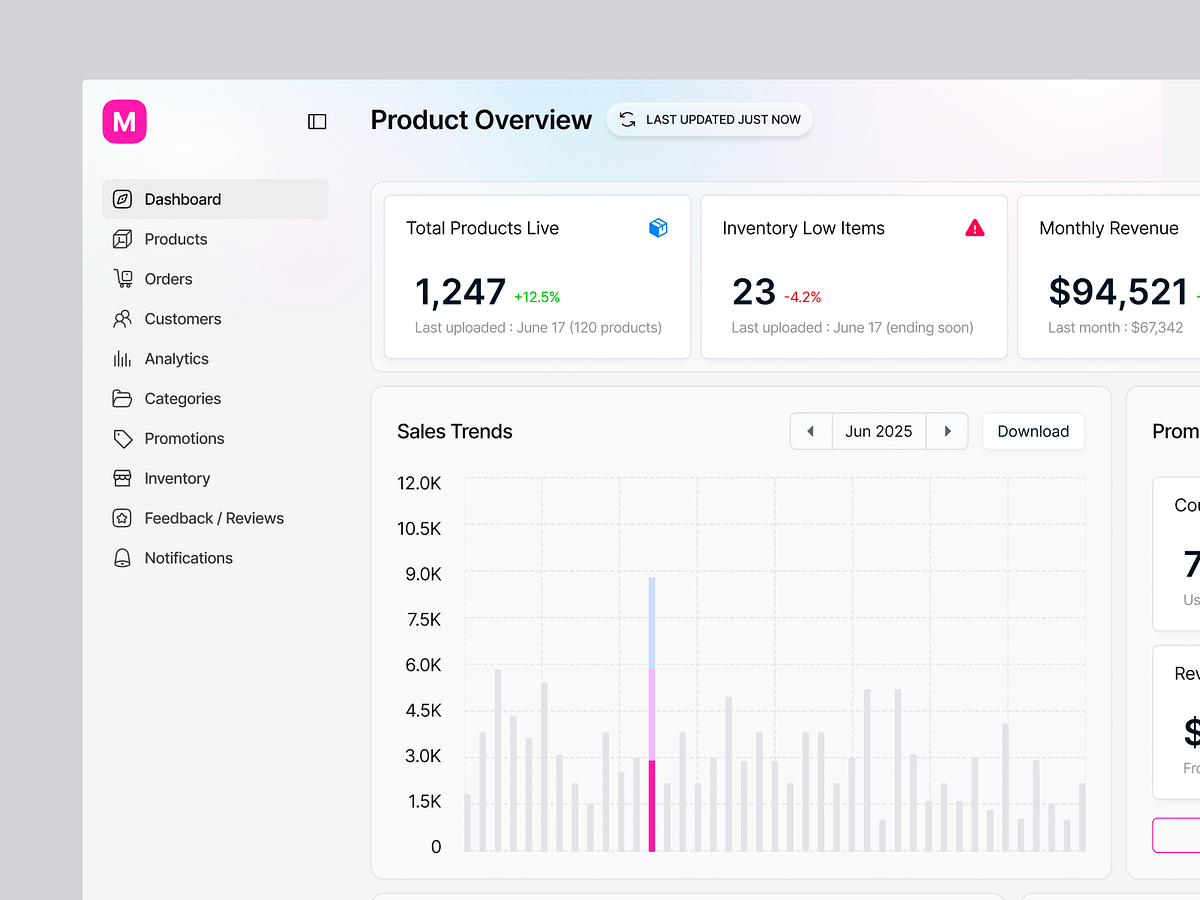
Task: Click the Last Updated Just Now pill
Action: click(x=710, y=120)
